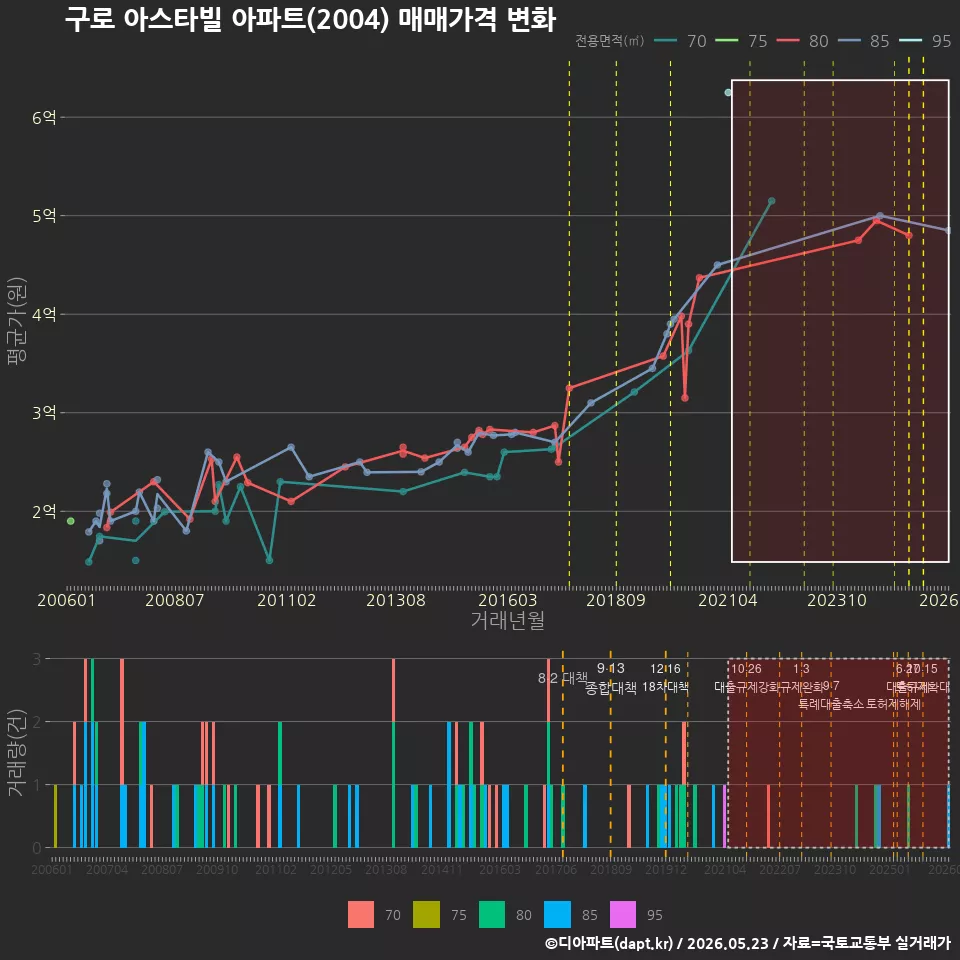Click the '201603' label on the price chart axis
The image size is (960, 960).
tap(508, 600)
